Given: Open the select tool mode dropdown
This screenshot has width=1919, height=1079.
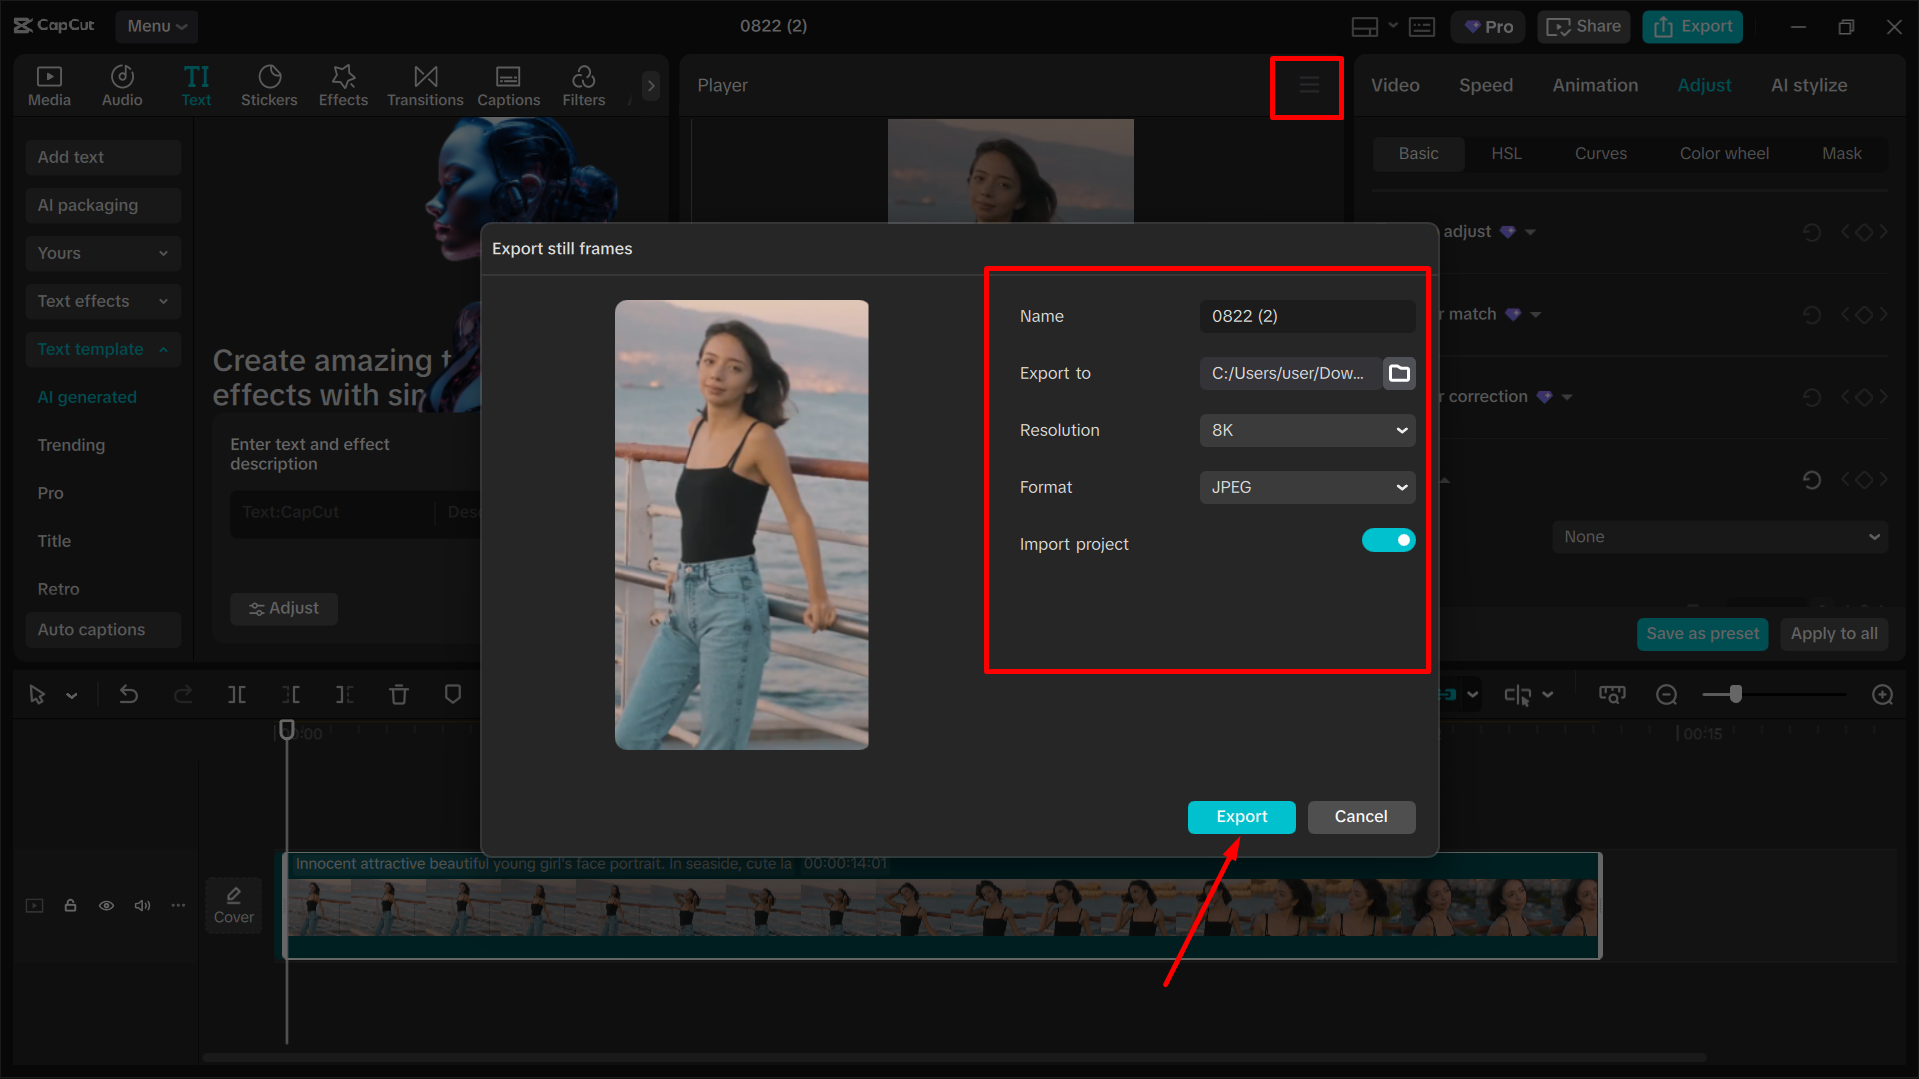Looking at the screenshot, I should pyautogui.click(x=71, y=695).
